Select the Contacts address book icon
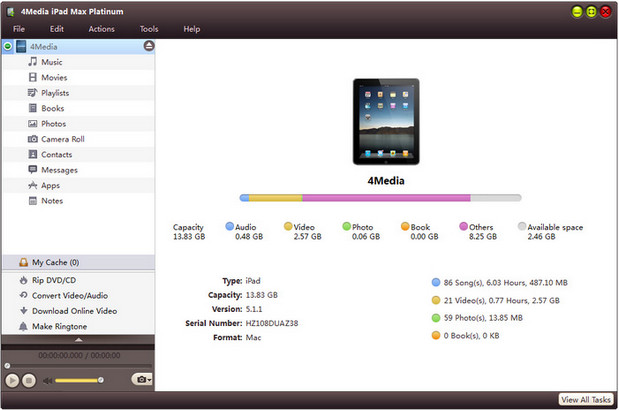The image size is (619, 410). pos(33,154)
